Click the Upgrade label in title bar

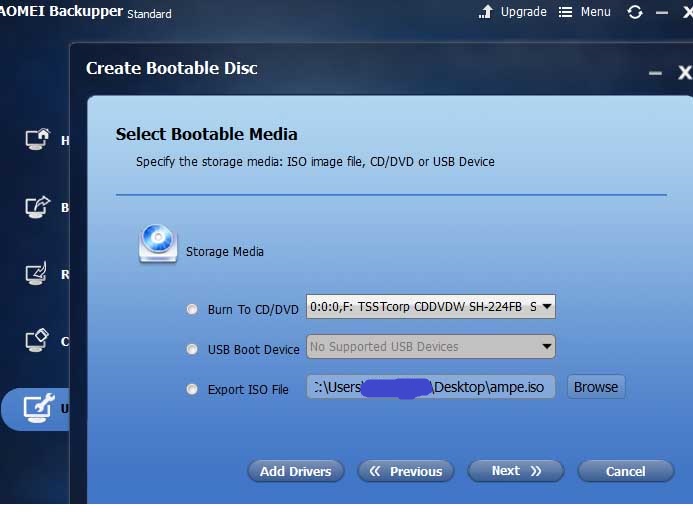tap(523, 12)
